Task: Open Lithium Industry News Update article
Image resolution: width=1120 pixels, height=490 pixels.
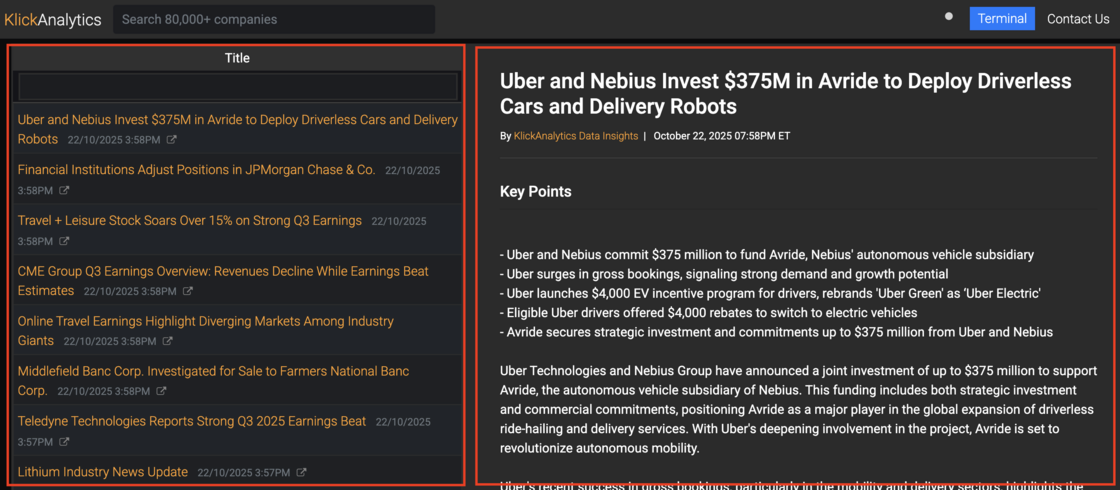Action: tap(103, 472)
